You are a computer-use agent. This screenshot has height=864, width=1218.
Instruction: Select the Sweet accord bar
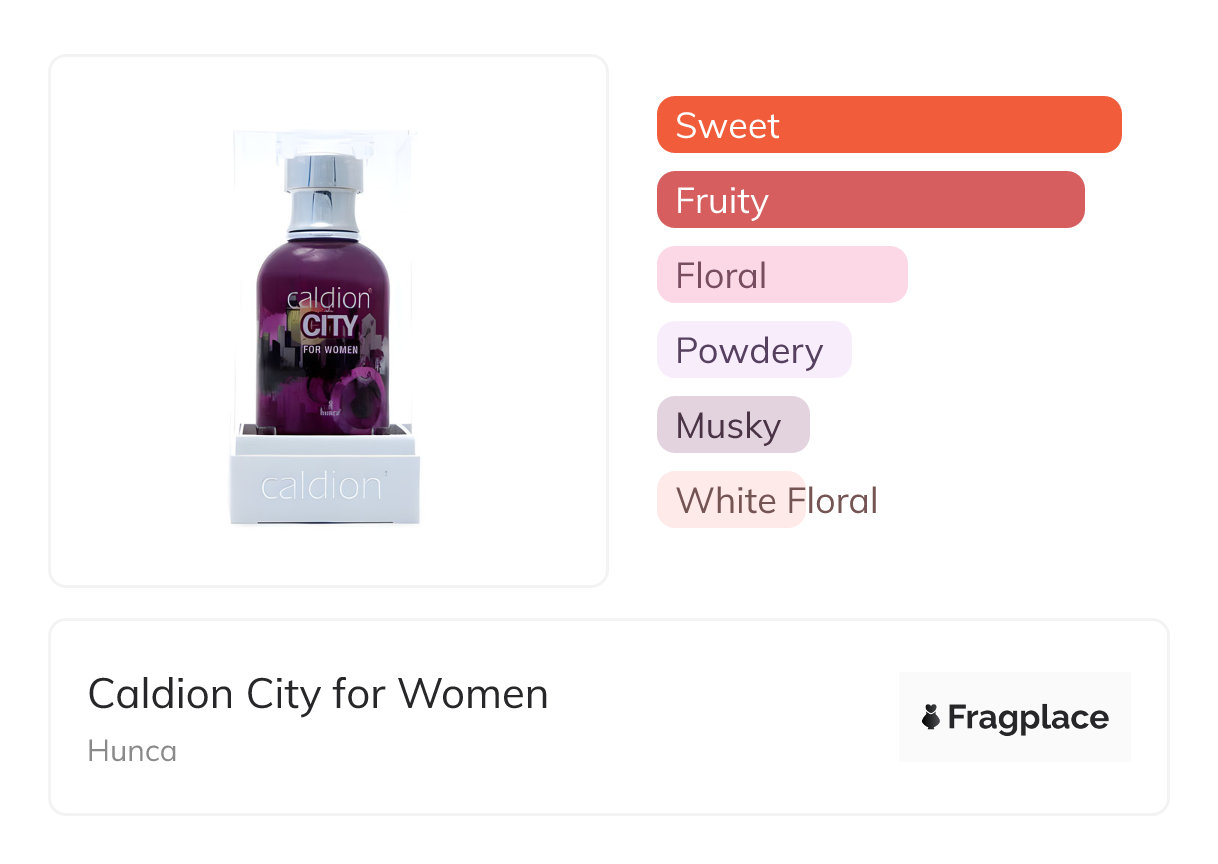(x=889, y=125)
